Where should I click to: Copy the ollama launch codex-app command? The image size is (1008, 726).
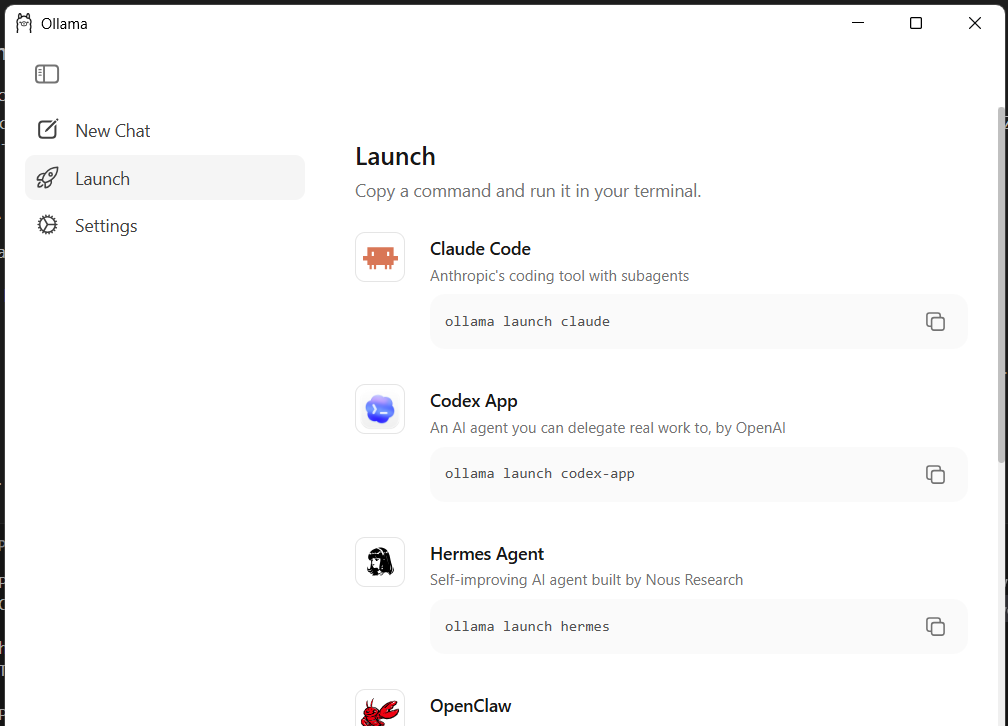pos(935,475)
